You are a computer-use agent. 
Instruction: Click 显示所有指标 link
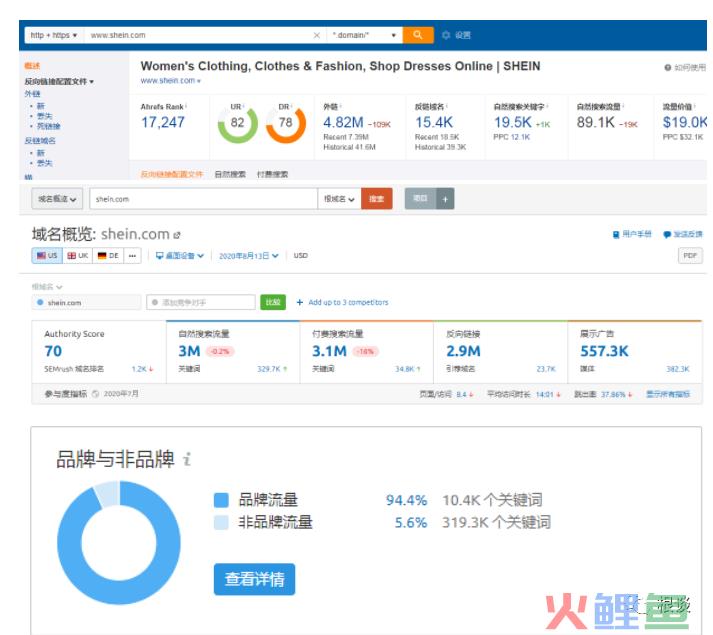(x=668, y=394)
